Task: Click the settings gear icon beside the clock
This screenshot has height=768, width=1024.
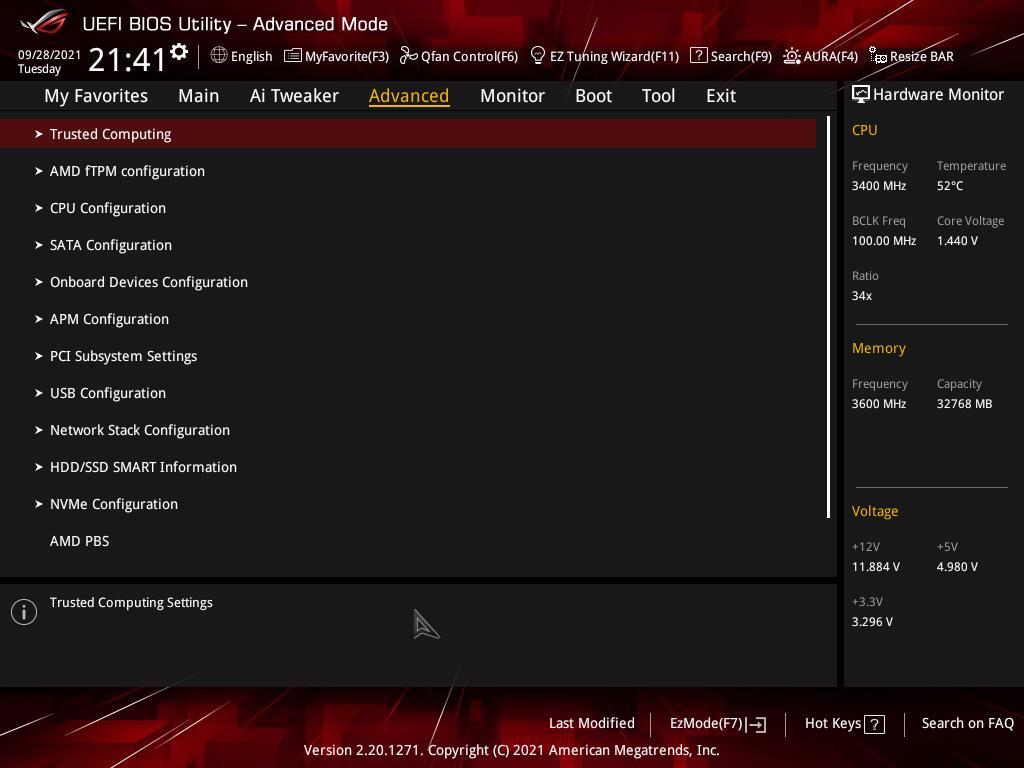Action: pos(179,52)
